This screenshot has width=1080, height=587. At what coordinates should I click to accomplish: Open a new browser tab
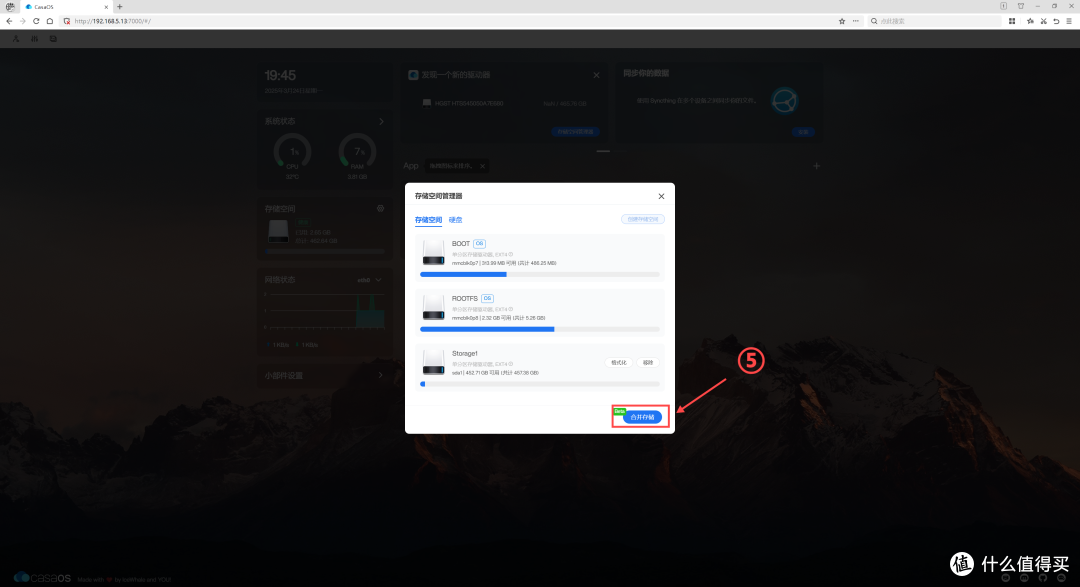pos(119,7)
